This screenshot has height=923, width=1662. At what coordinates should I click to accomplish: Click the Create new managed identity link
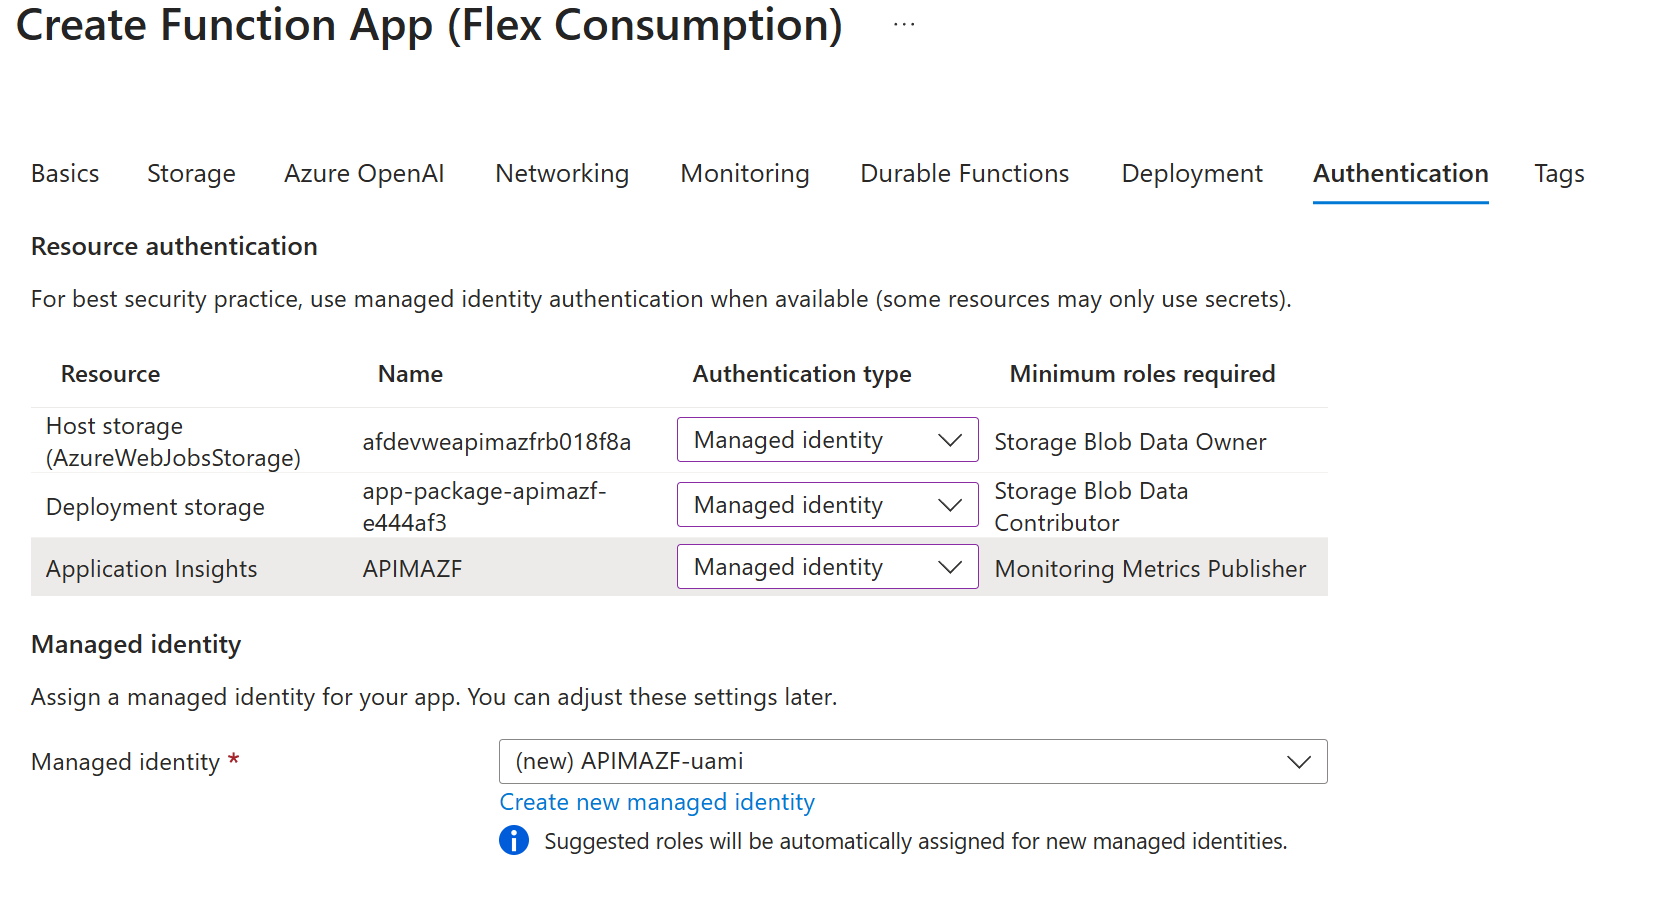tap(657, 802)
